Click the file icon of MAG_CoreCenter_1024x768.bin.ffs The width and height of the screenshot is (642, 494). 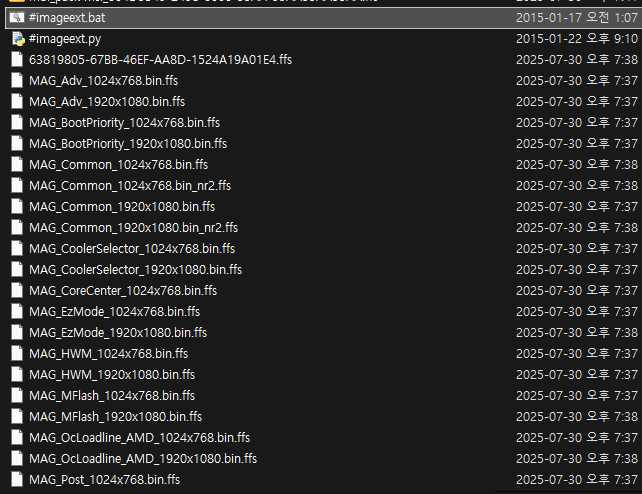point(17,291)
